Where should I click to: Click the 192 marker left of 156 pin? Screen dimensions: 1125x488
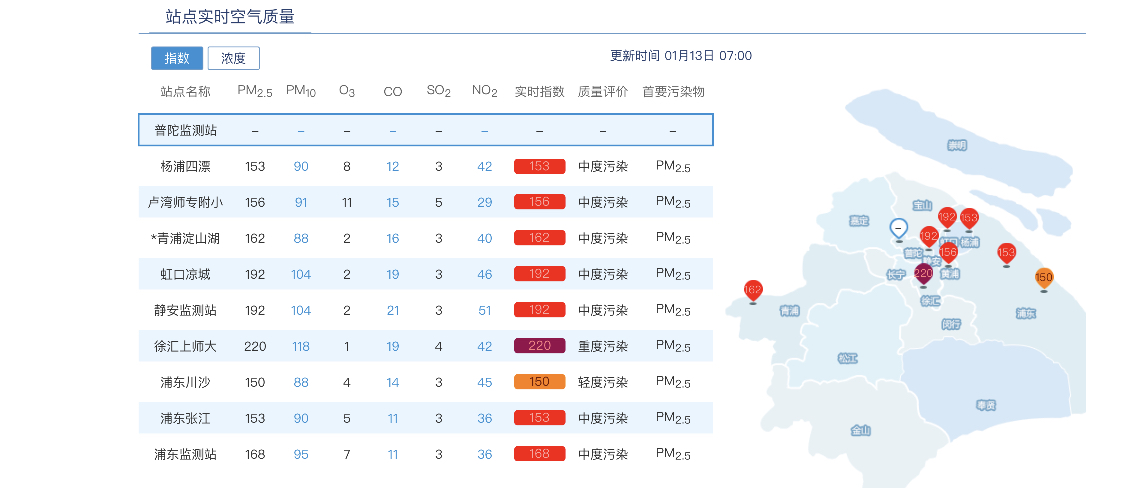pyautogui.click(x=929, y=237)
